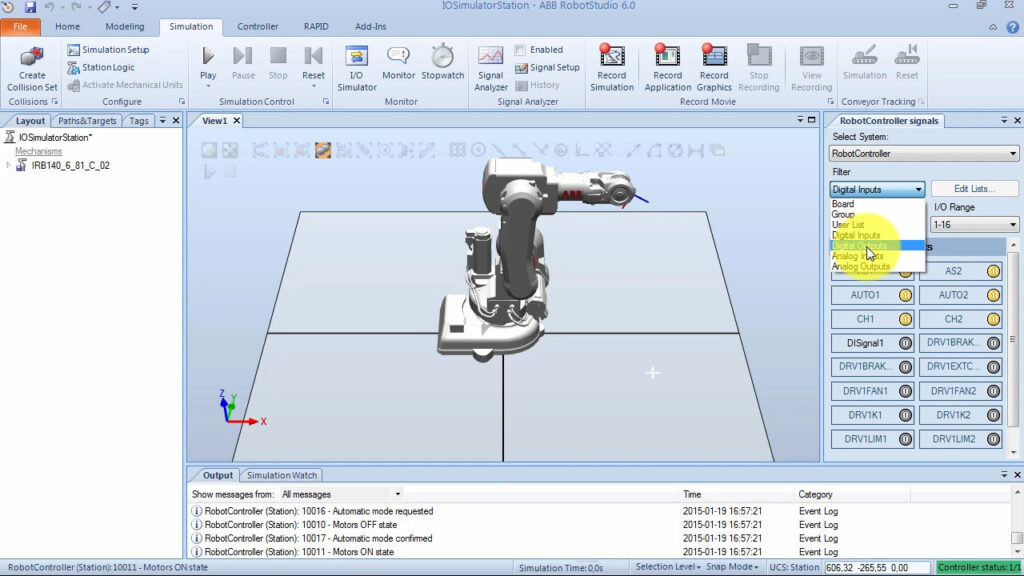Open the Stopwatch tool

click(x=442, y=63)
